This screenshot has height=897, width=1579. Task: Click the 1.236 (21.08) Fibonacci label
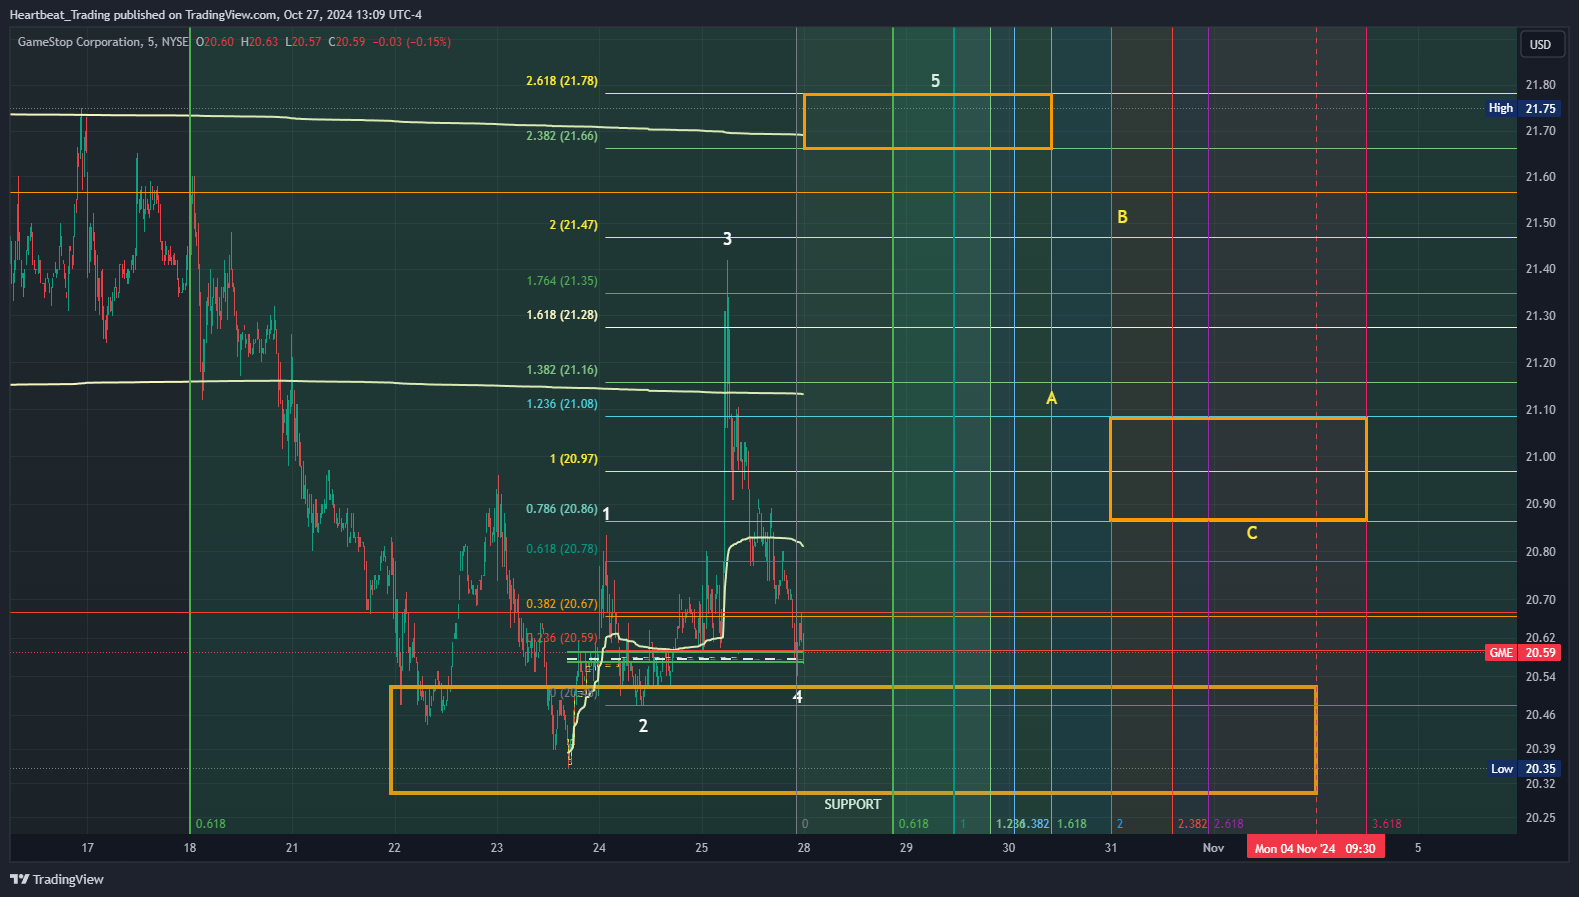point(562,404)
